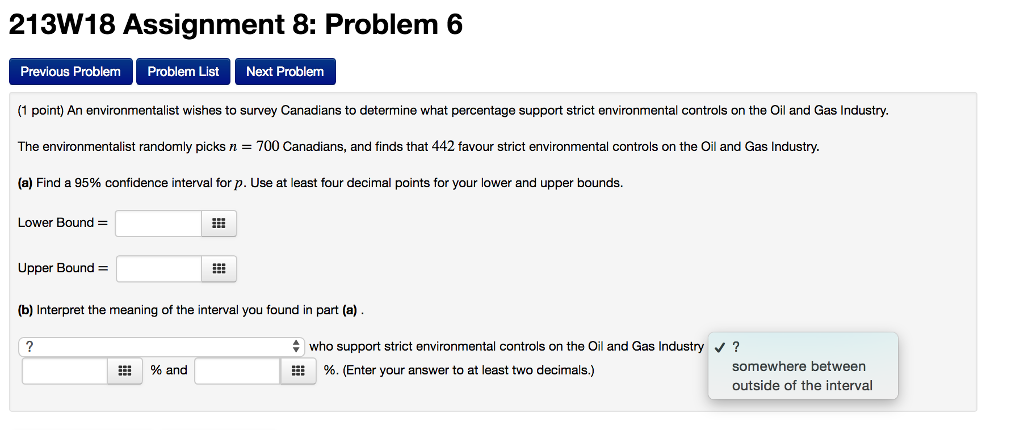Open the Problem List
The image size is (1024, 430).
(183, 72)
